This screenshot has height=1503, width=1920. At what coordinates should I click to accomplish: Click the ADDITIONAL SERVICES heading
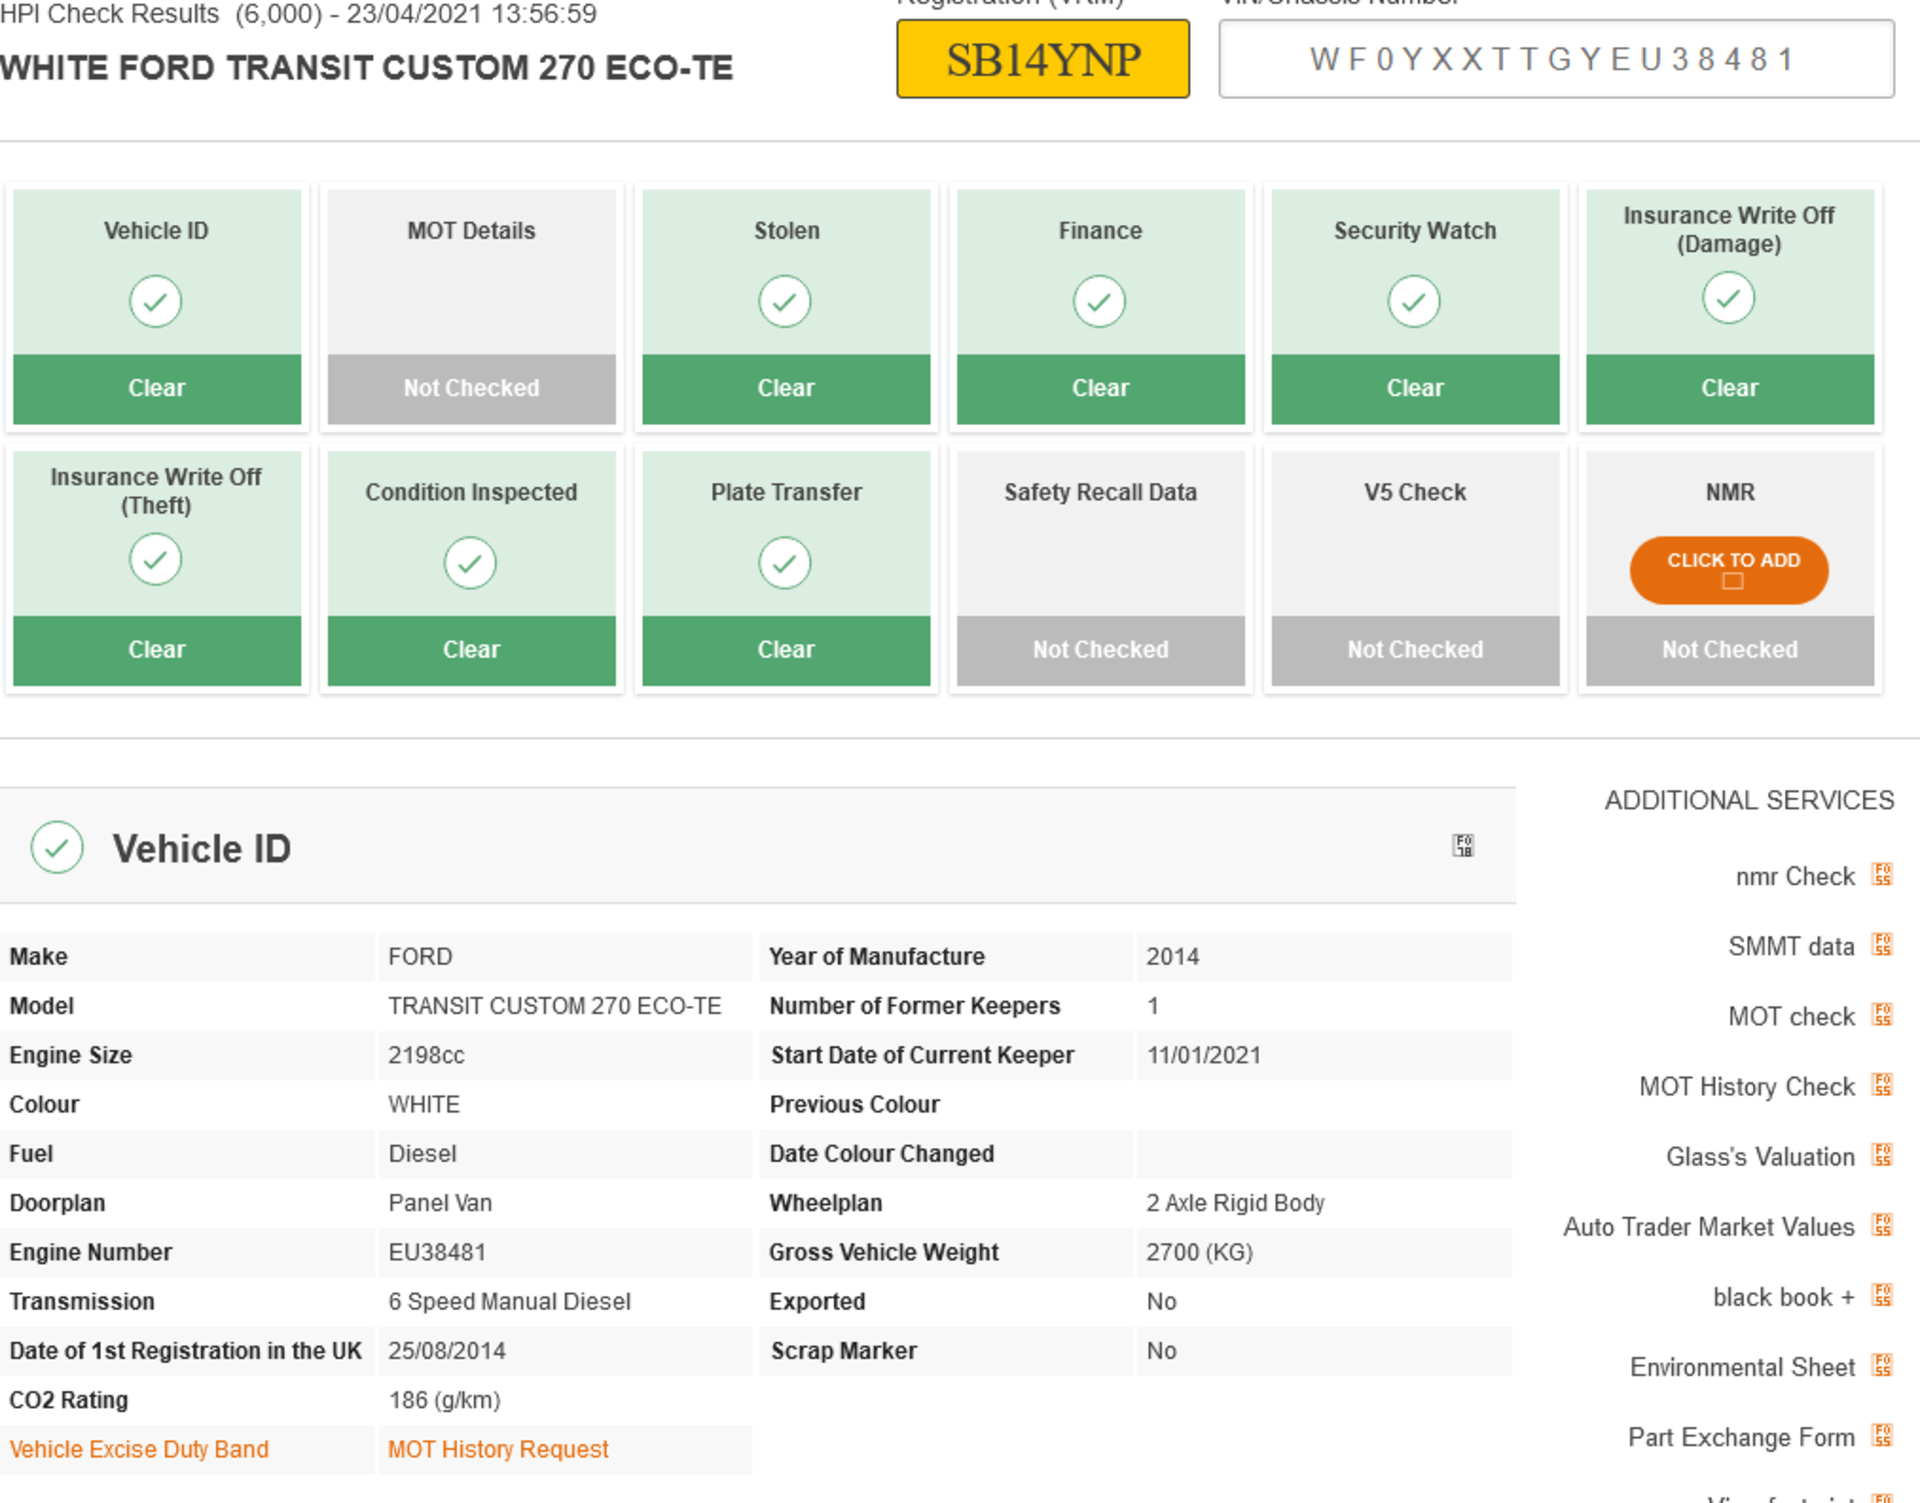click(x=1749, y=800)
